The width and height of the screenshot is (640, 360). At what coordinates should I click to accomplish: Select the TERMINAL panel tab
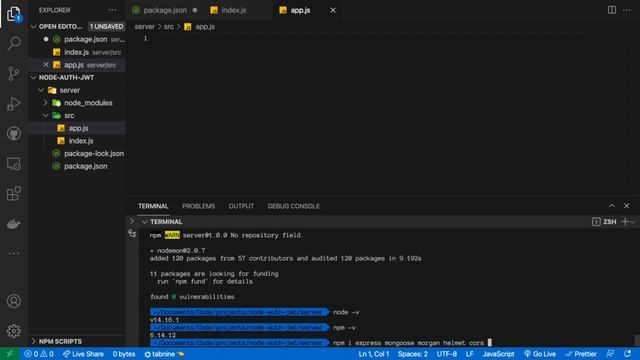point(153,206)
